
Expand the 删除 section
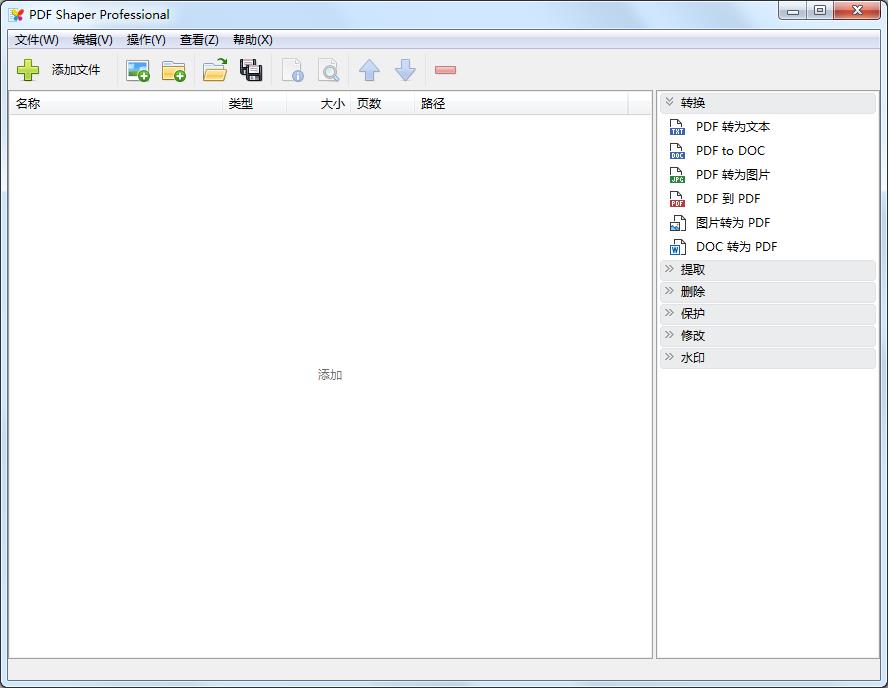[768, 292]
